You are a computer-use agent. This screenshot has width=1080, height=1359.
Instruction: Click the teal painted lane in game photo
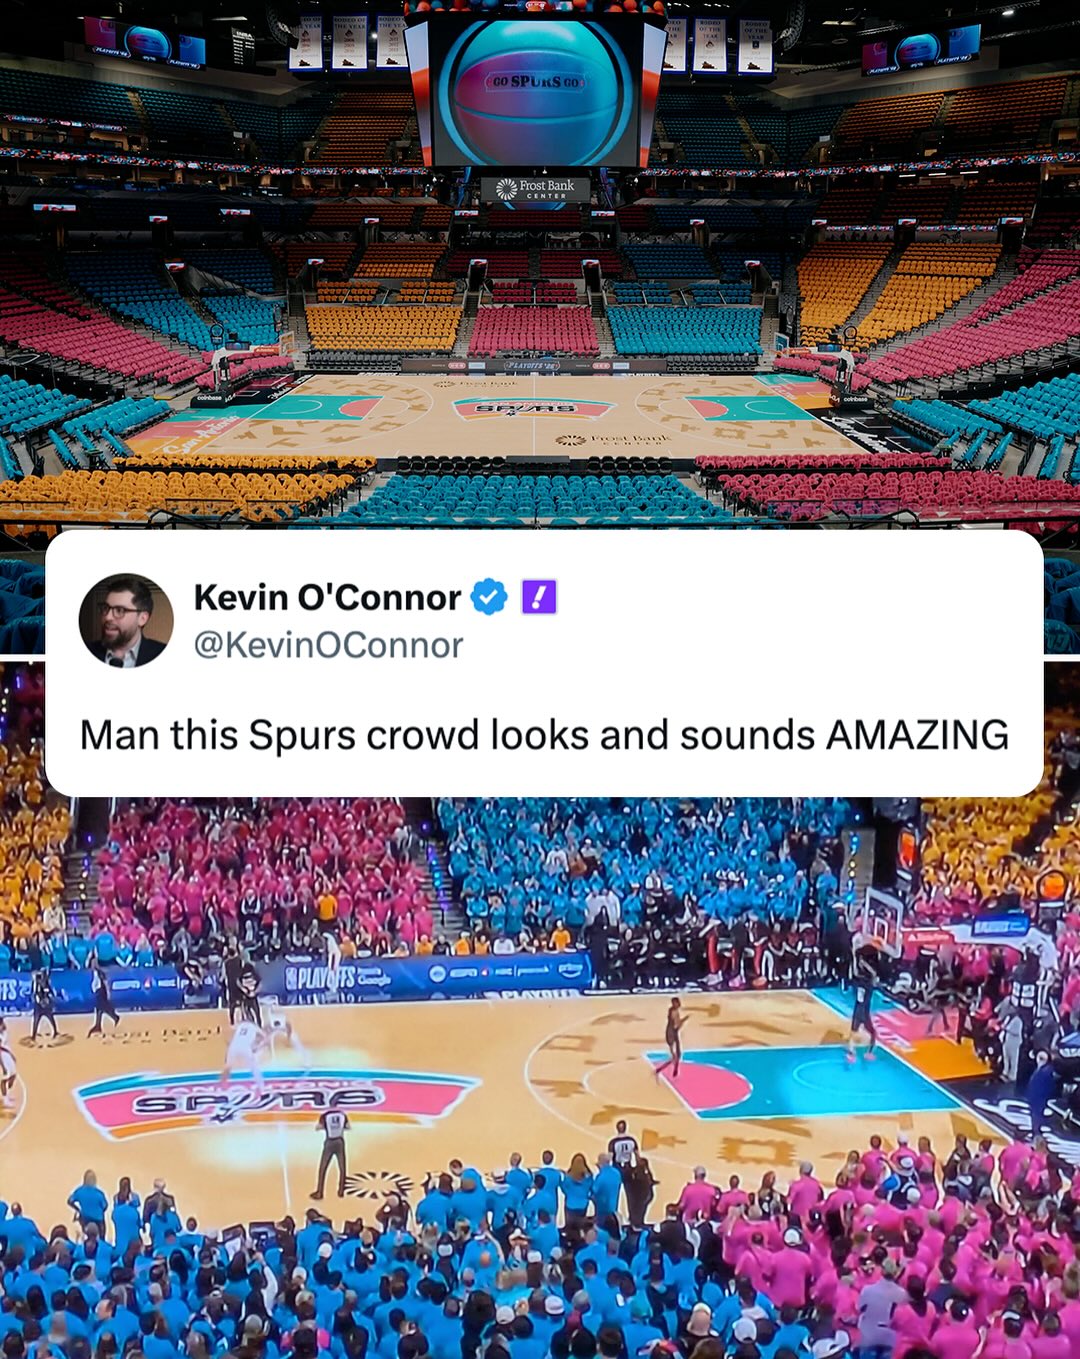point(820,1080)
